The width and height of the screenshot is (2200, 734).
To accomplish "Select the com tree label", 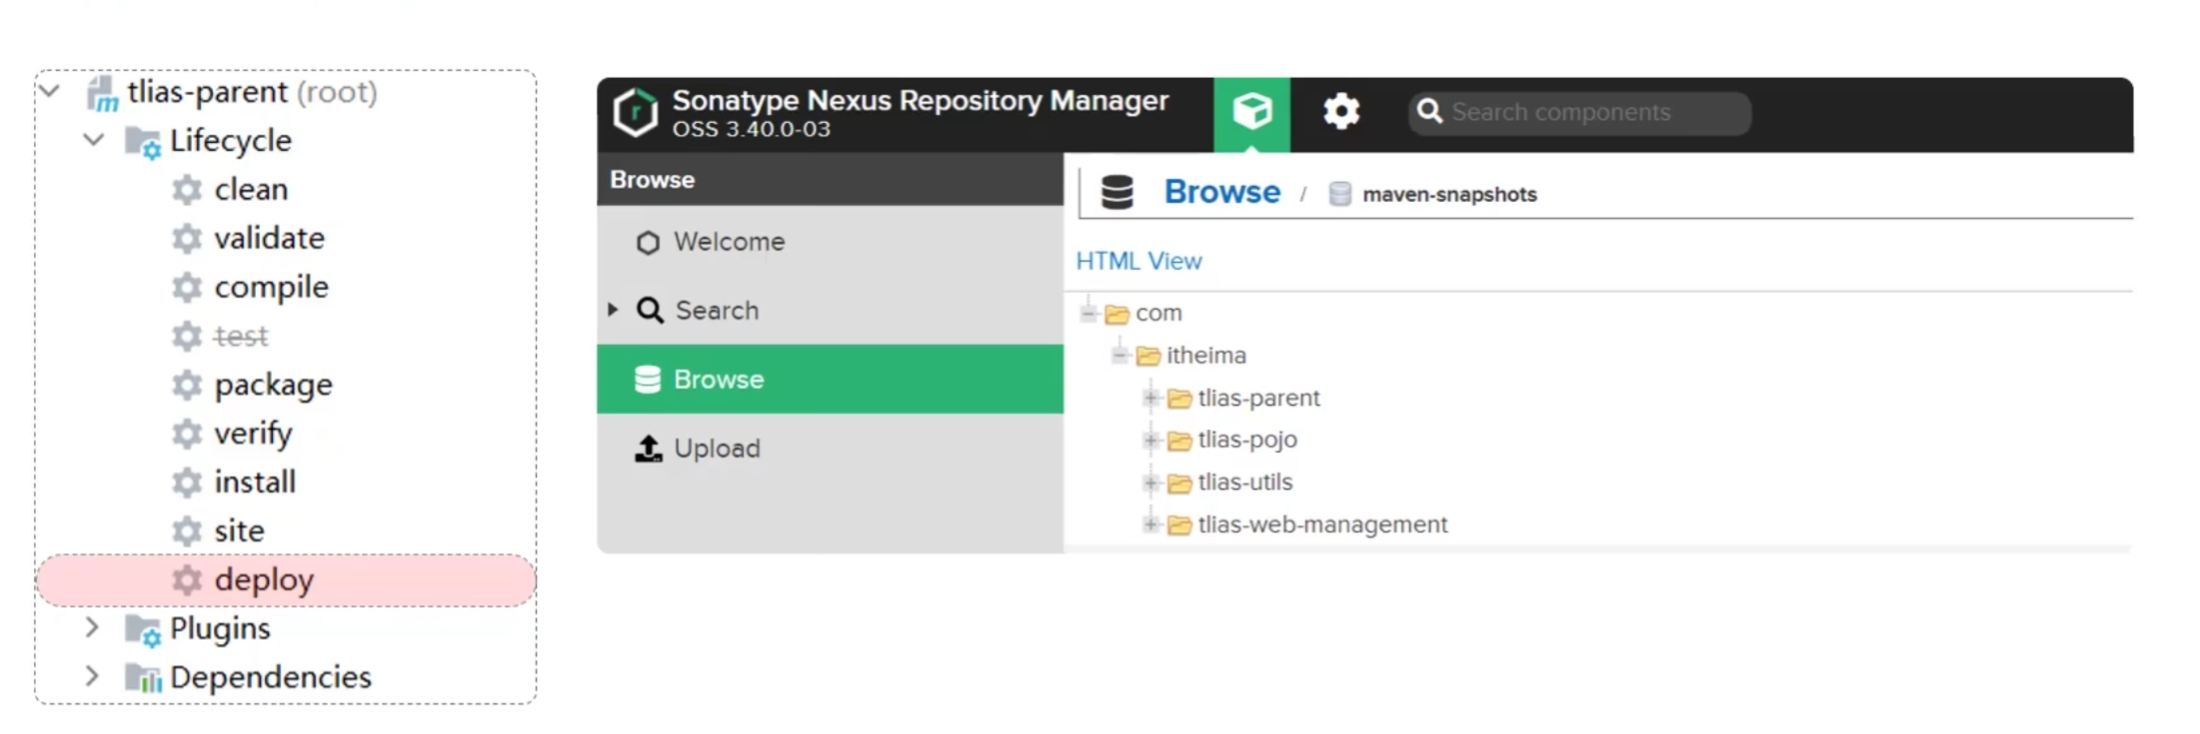I will point(1159,313).
